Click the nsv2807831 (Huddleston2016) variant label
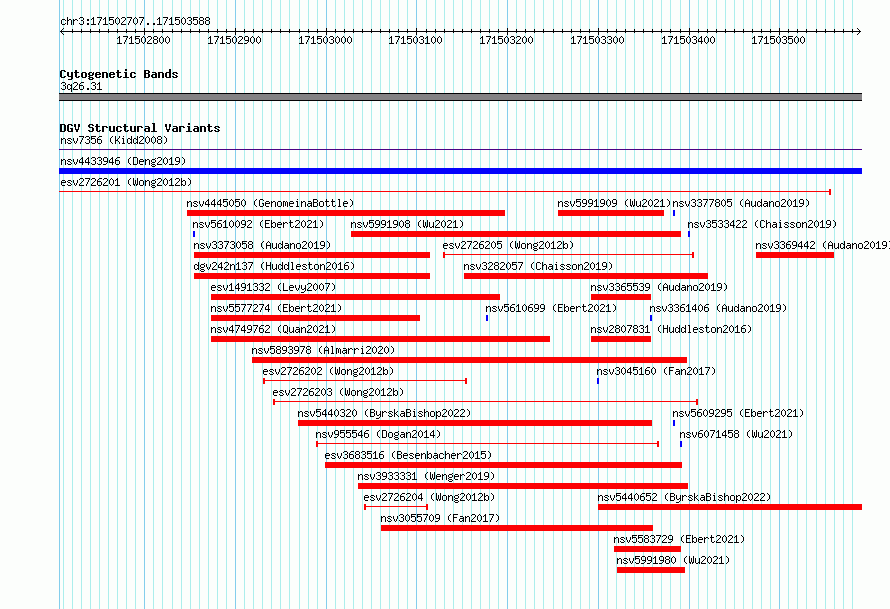 point(671,329)
